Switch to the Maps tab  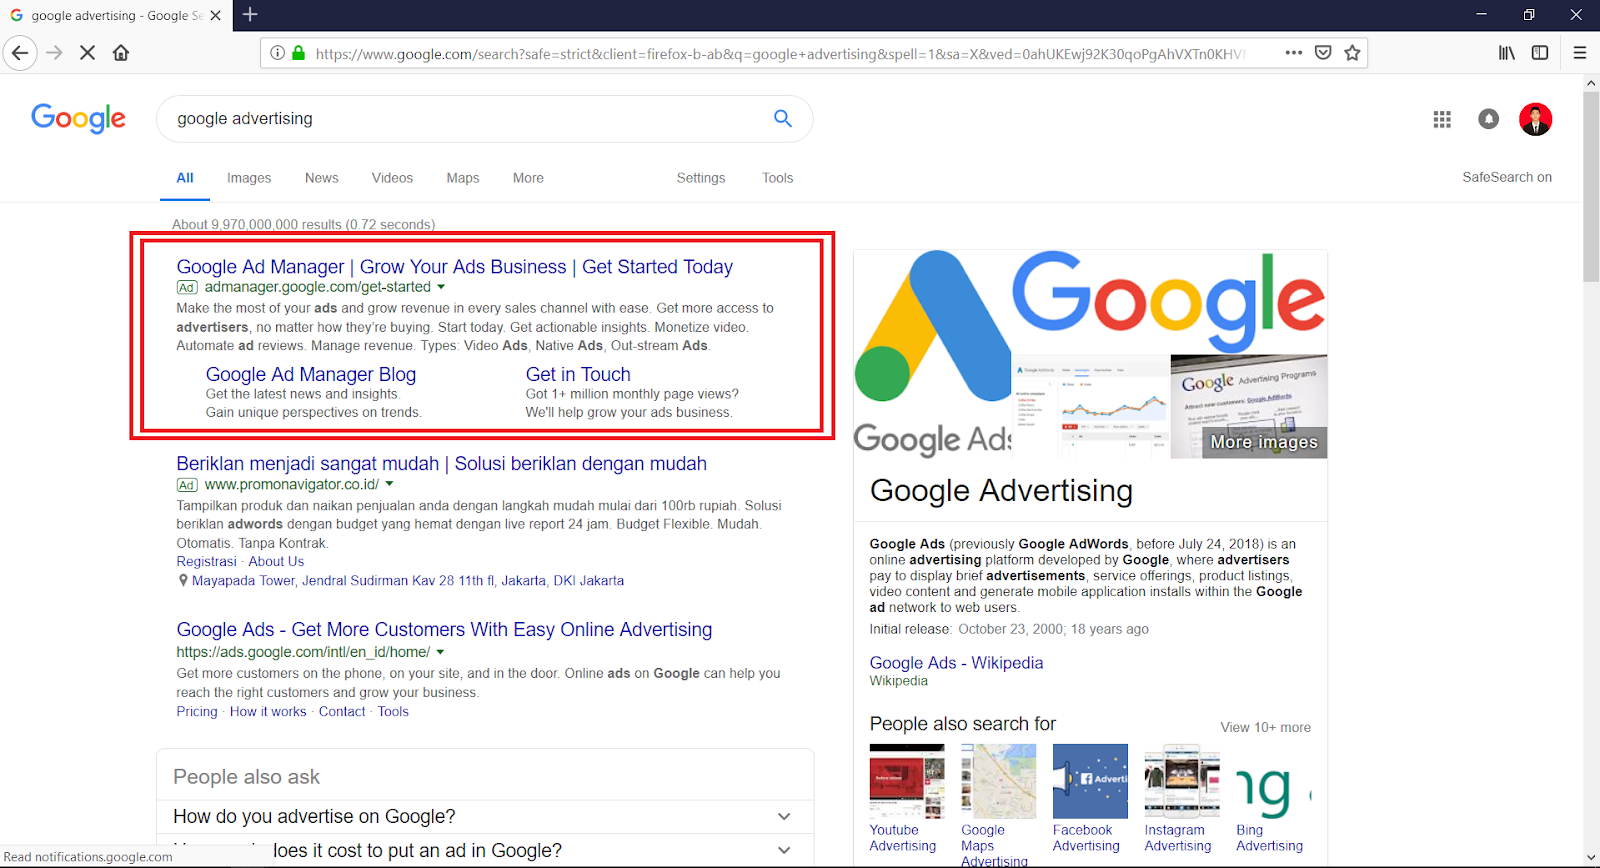pyautogui.click(x=462, y=178)
